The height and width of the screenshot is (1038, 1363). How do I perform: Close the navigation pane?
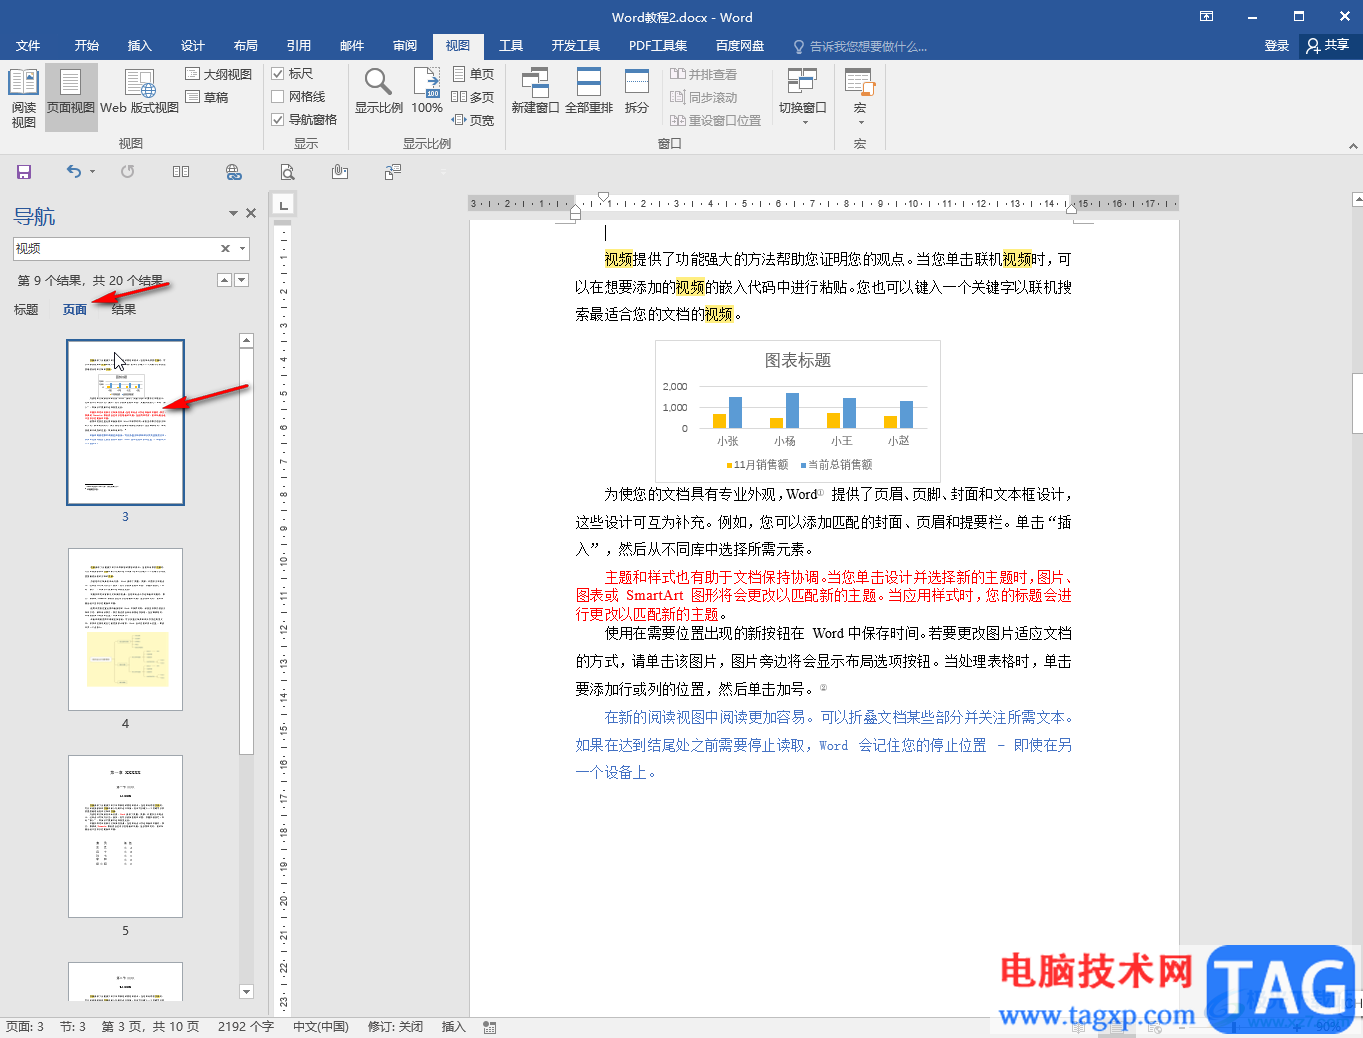(x=251, y=213)
